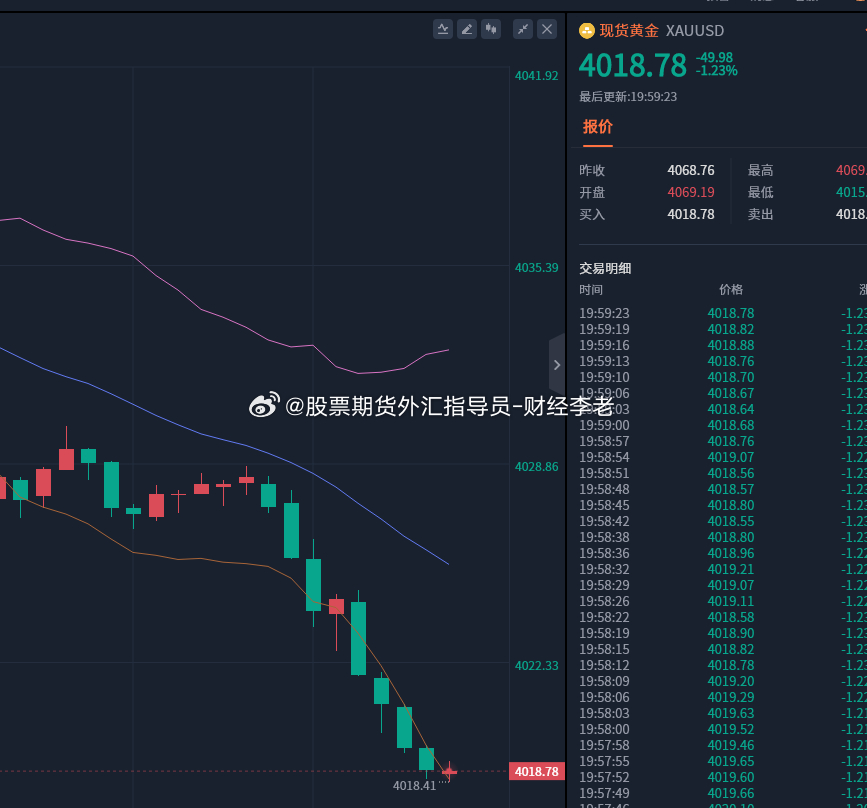867x808 pixels.
Task: Click the large 4018.78 quote price
Action: tap(633, 65)
